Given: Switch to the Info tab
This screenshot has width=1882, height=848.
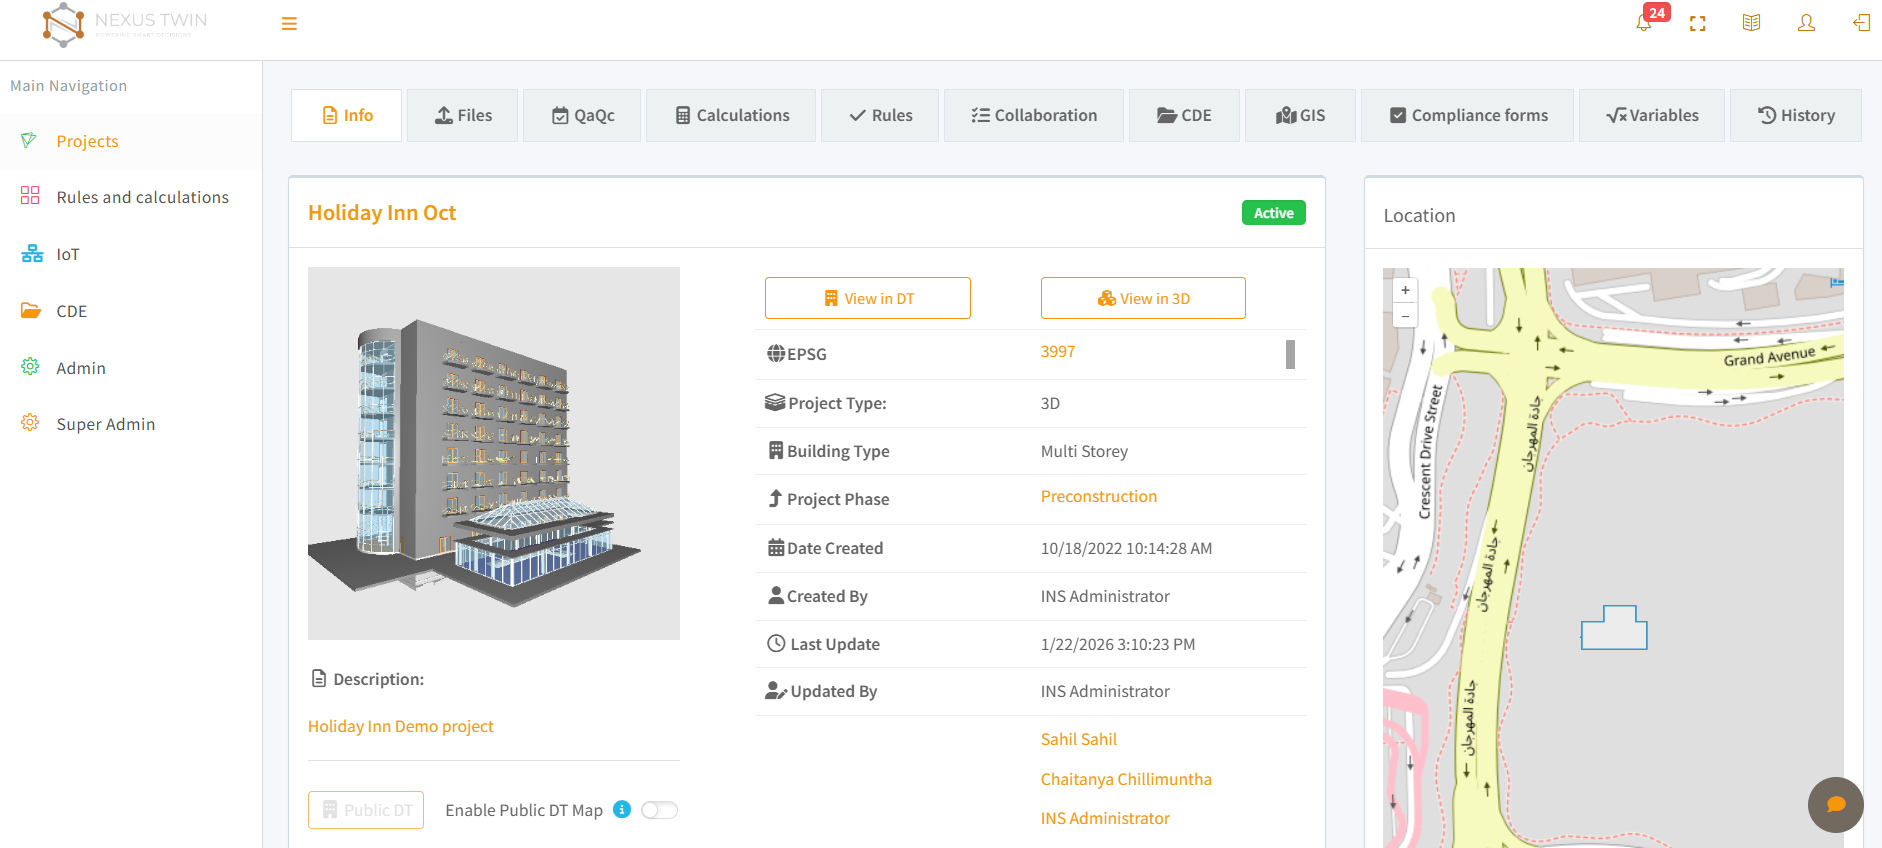Looking at the screenshot, I should click(347, 115).
